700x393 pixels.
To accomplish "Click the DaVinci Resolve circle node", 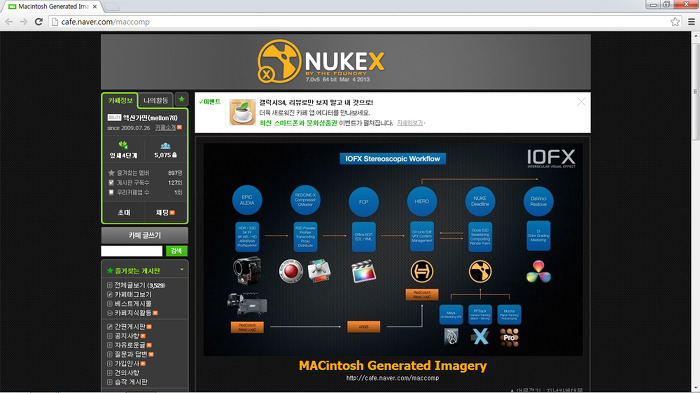I will tap(538, 201).
